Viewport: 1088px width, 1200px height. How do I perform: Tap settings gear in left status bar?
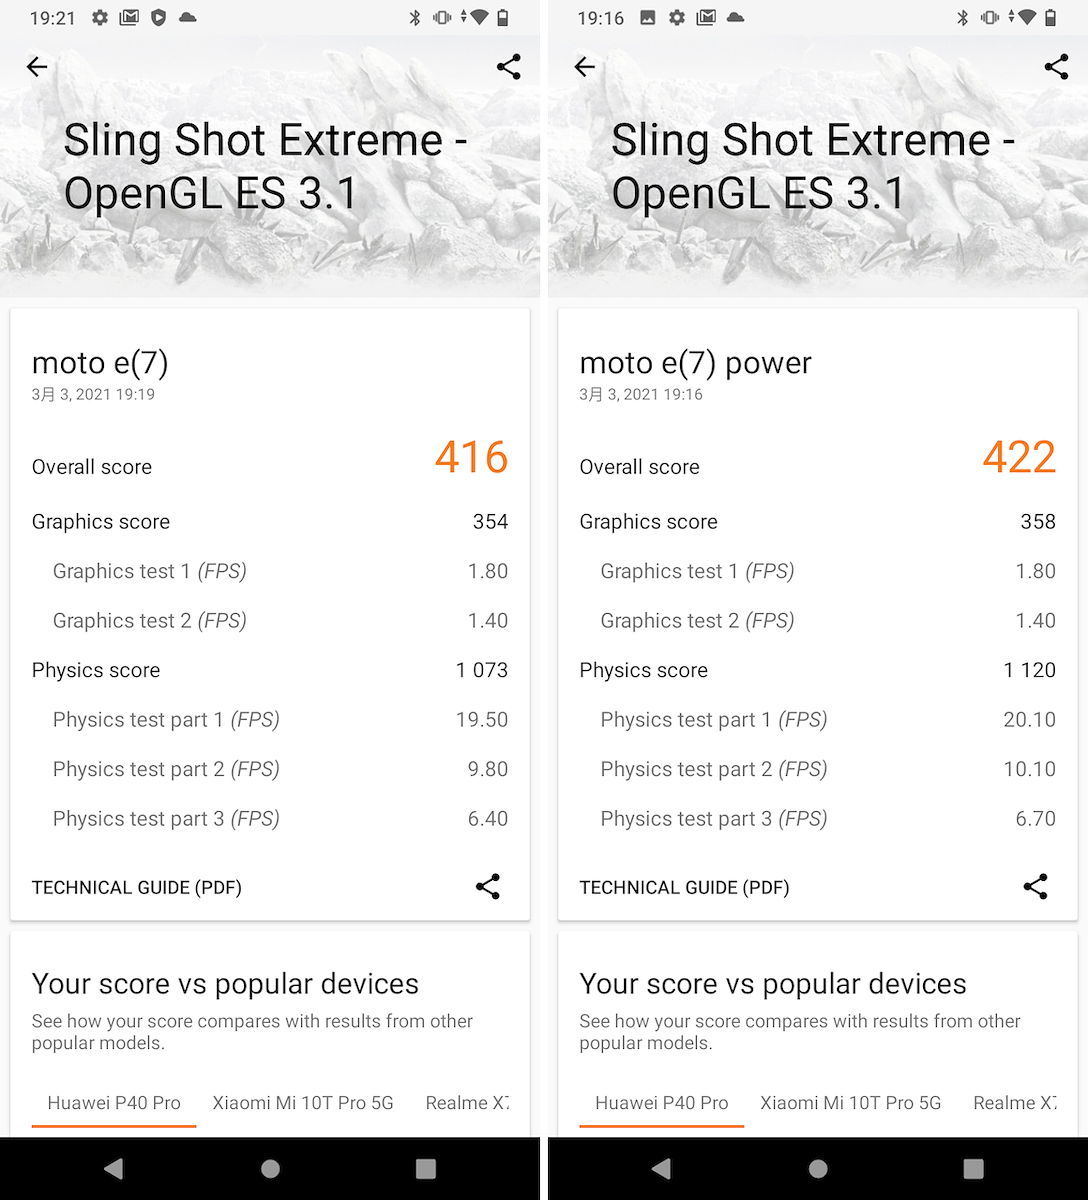pos(100,18)
